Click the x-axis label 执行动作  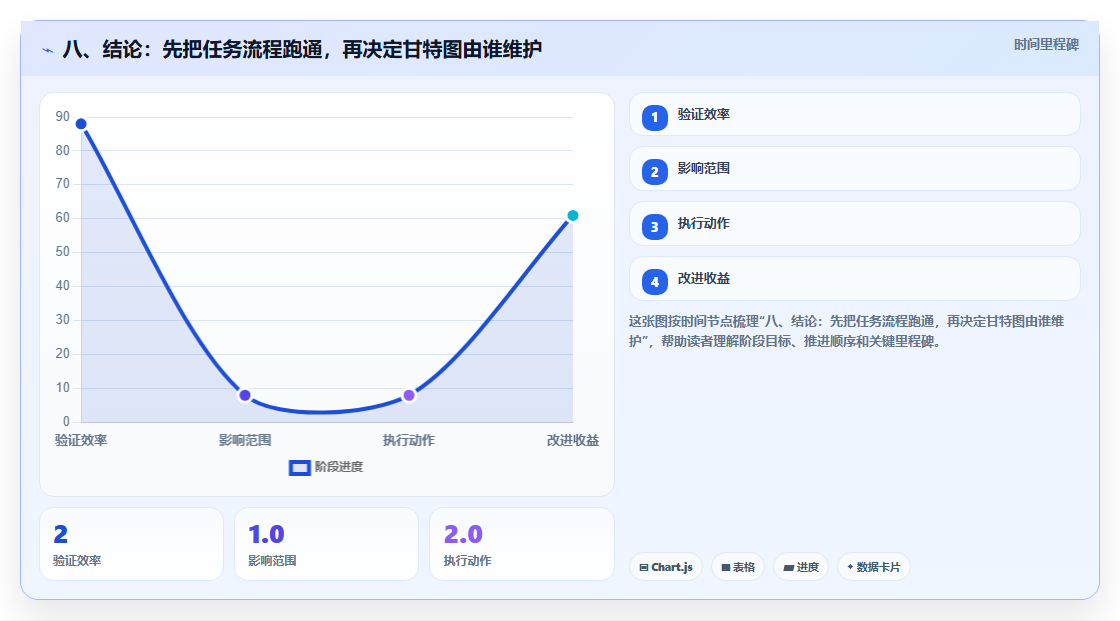point(409,440)
